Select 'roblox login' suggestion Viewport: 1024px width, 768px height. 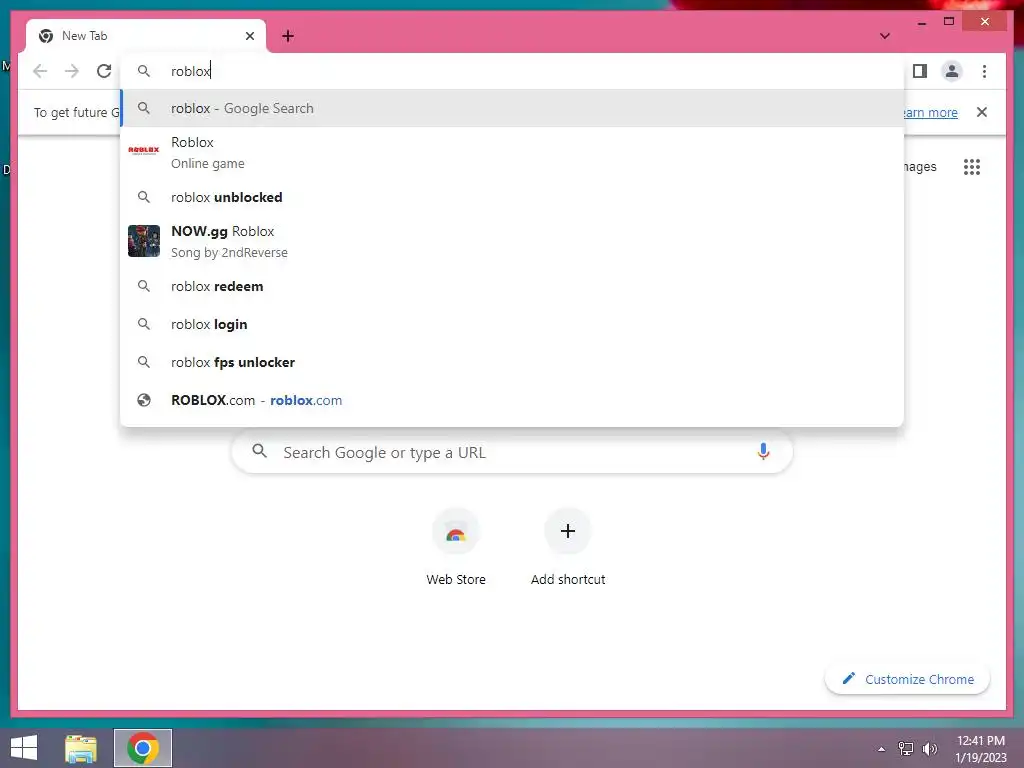pos(512,324)
